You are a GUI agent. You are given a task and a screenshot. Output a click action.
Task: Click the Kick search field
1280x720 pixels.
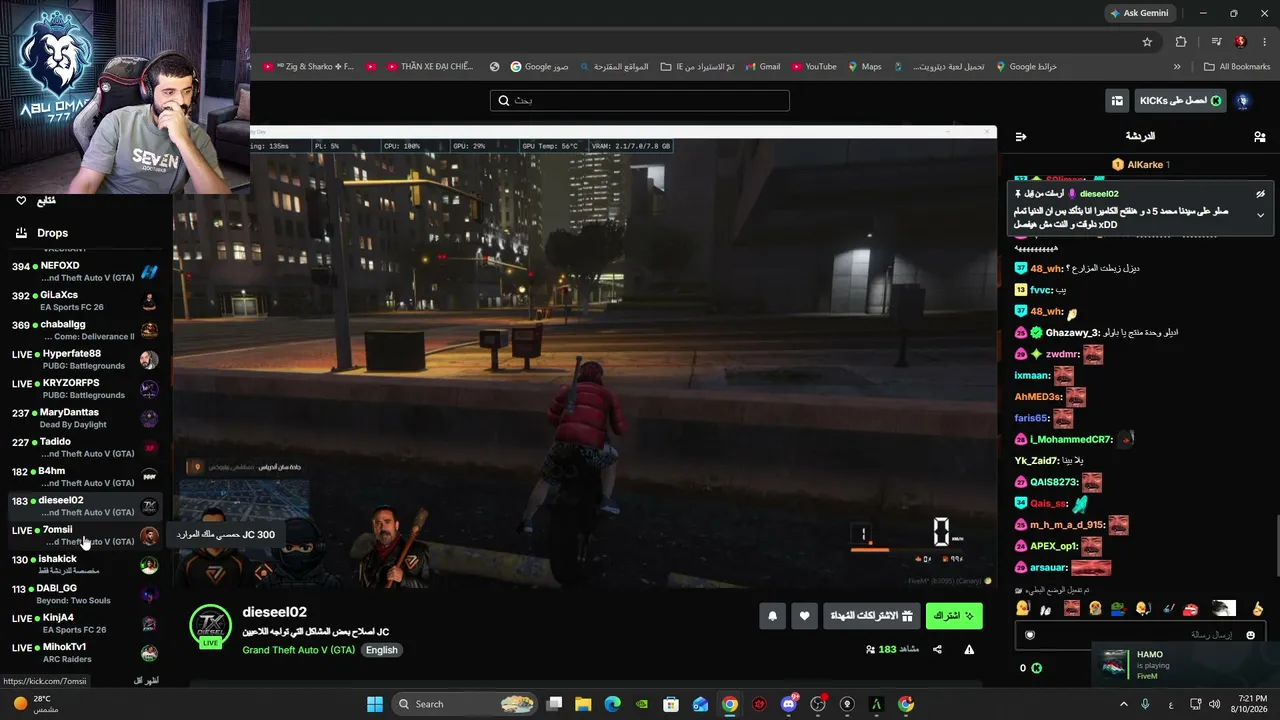640,101
